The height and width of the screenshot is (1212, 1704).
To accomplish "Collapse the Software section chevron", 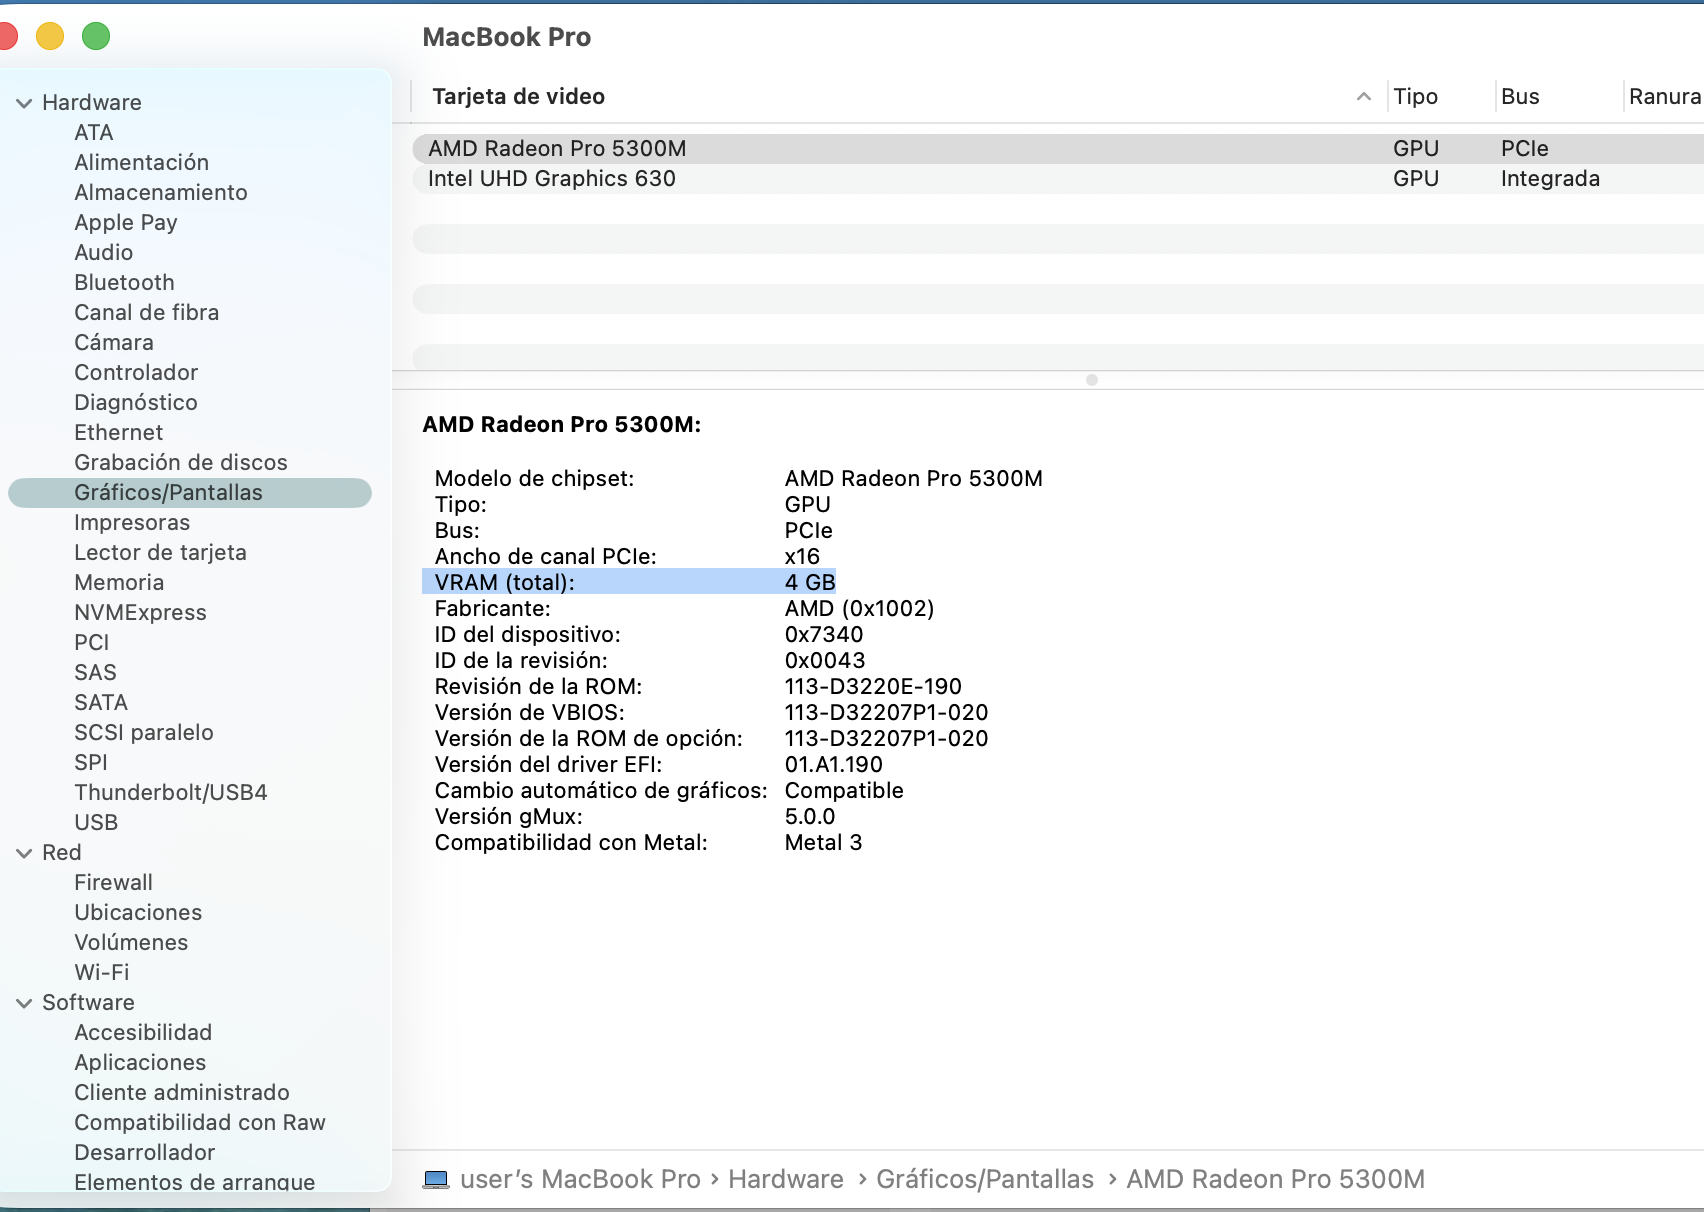I will coord(24,1003).
